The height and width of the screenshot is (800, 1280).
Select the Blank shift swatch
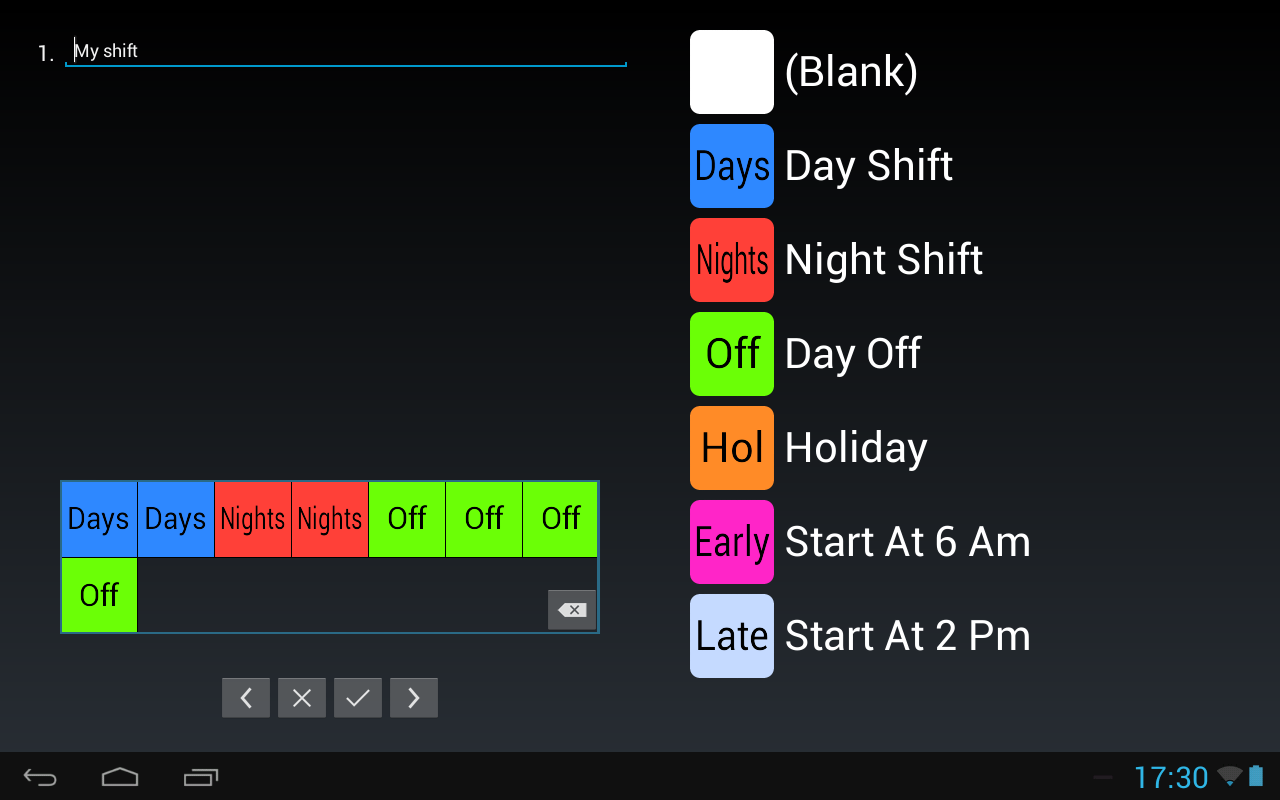click(x=731, y=72)
